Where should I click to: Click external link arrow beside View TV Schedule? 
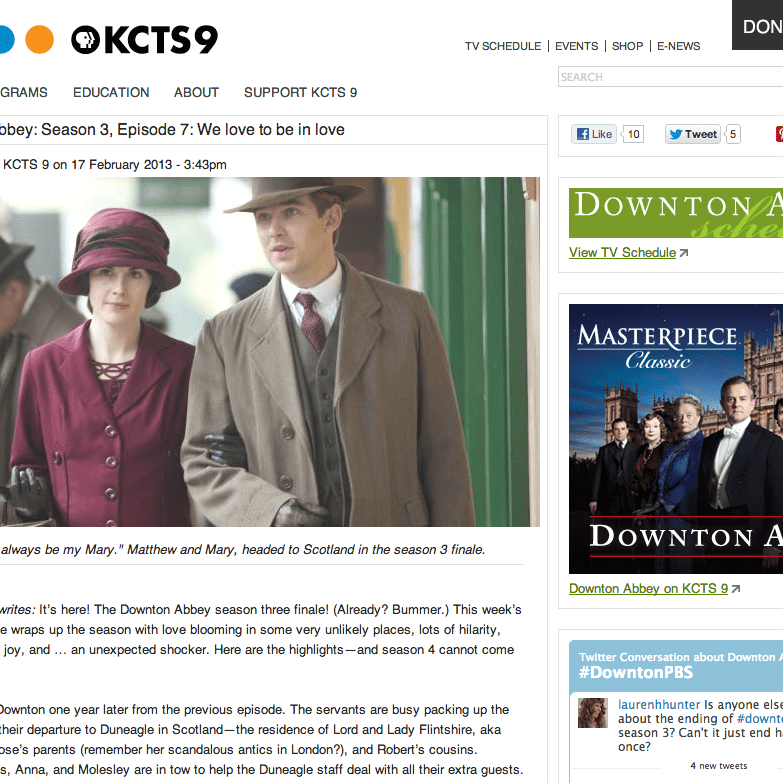click(x=684, y=253)
